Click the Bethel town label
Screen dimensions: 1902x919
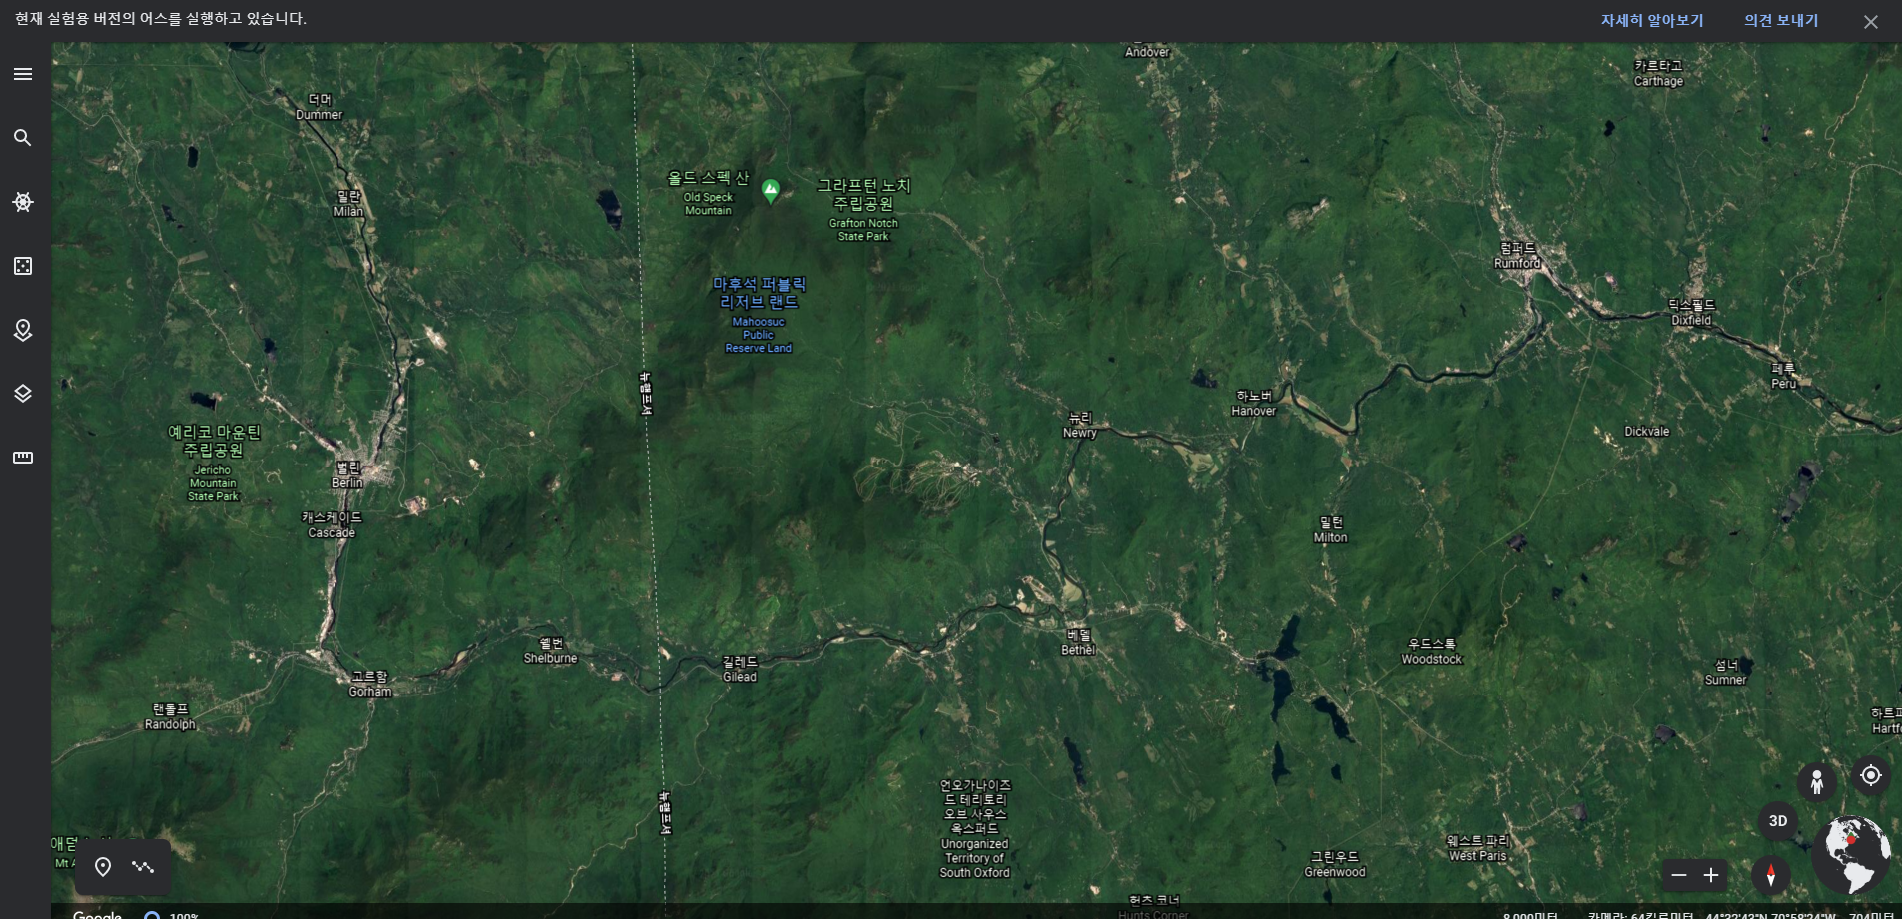tap(1079, 642)
